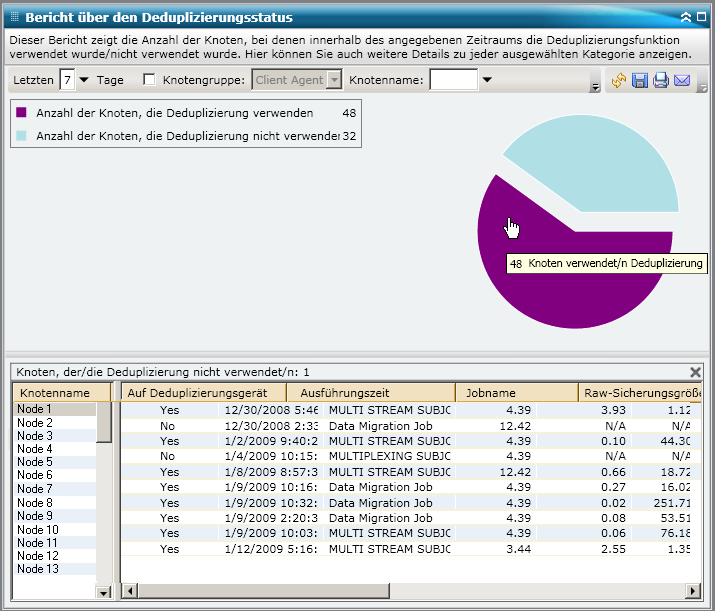Open the Letzten days dropdown arrow

pyautogui.click(x=84, y=80)
